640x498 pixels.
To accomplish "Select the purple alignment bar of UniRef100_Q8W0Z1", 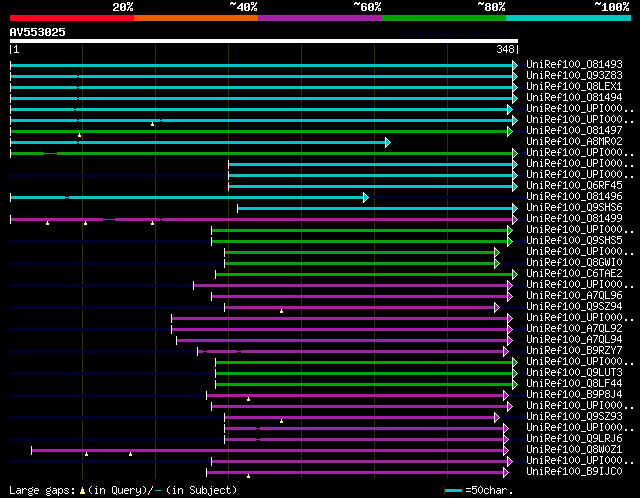I will (x=268, y=451).
